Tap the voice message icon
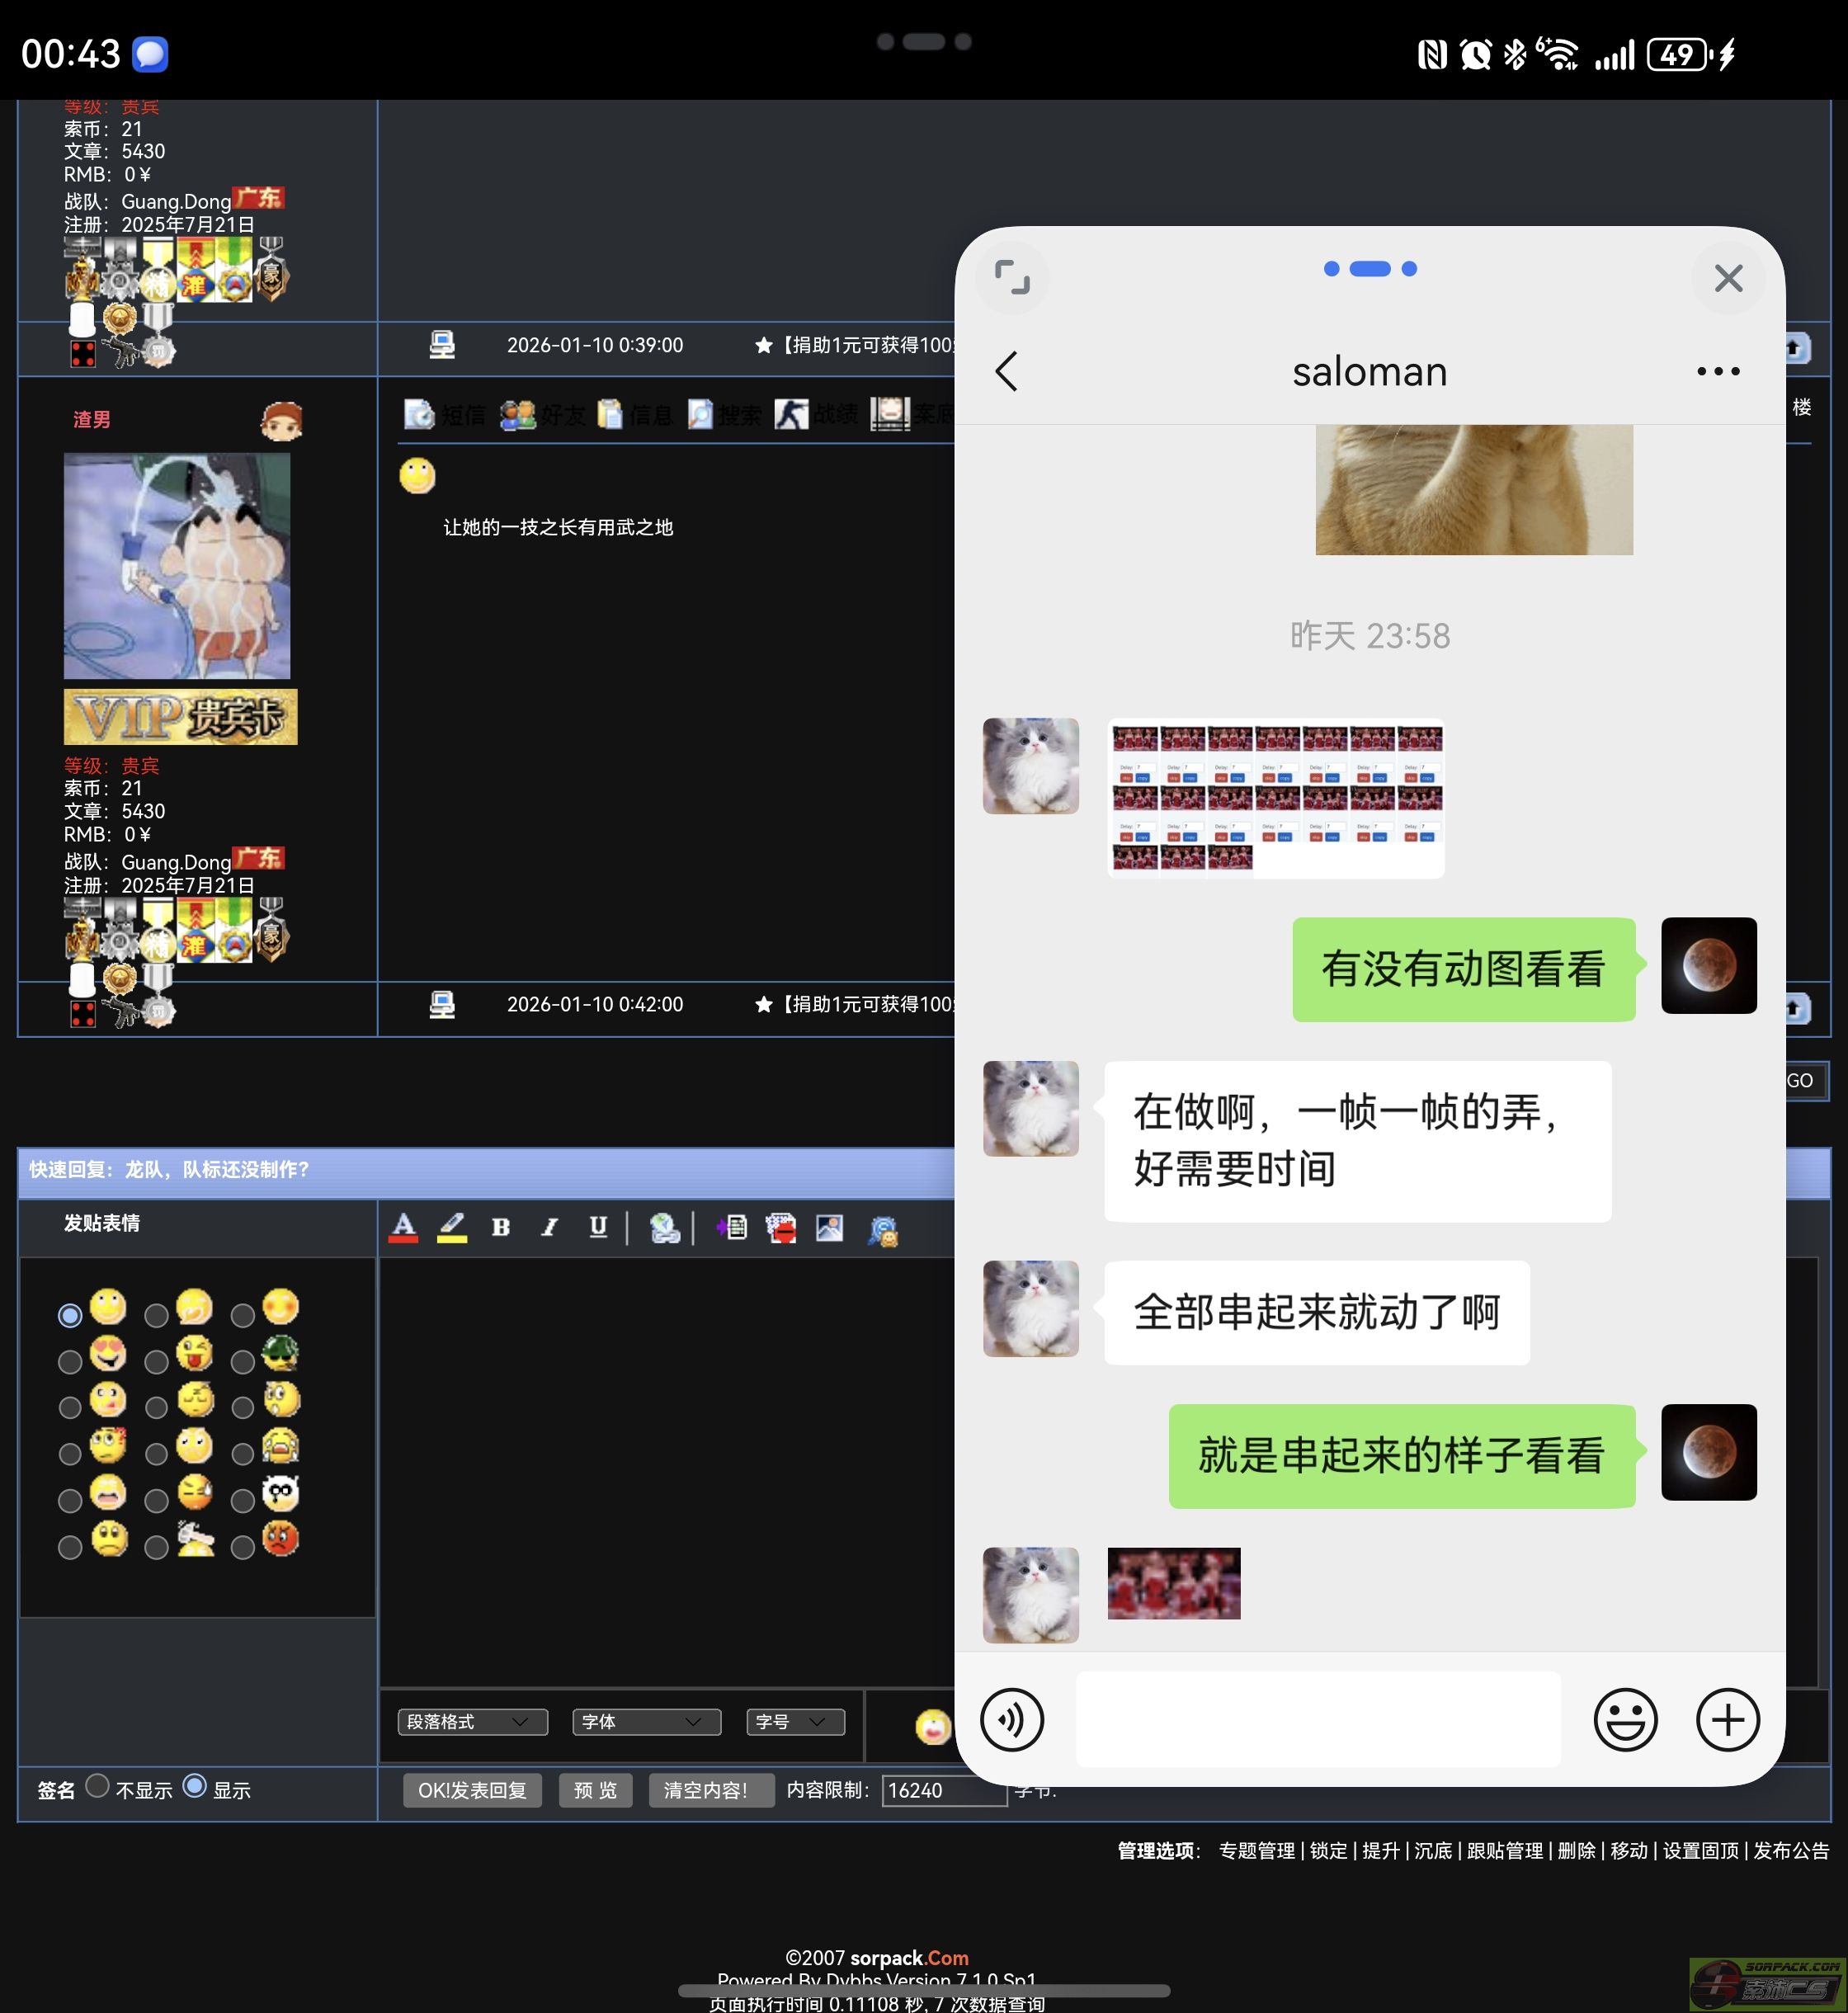Viewport: 1848px width, 2013px height. coord(1012,1720)
